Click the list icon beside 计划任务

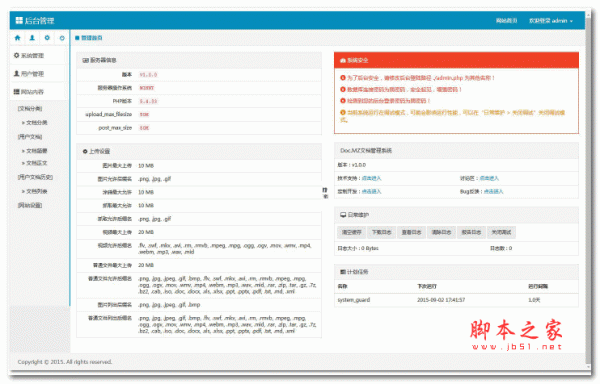343,272
